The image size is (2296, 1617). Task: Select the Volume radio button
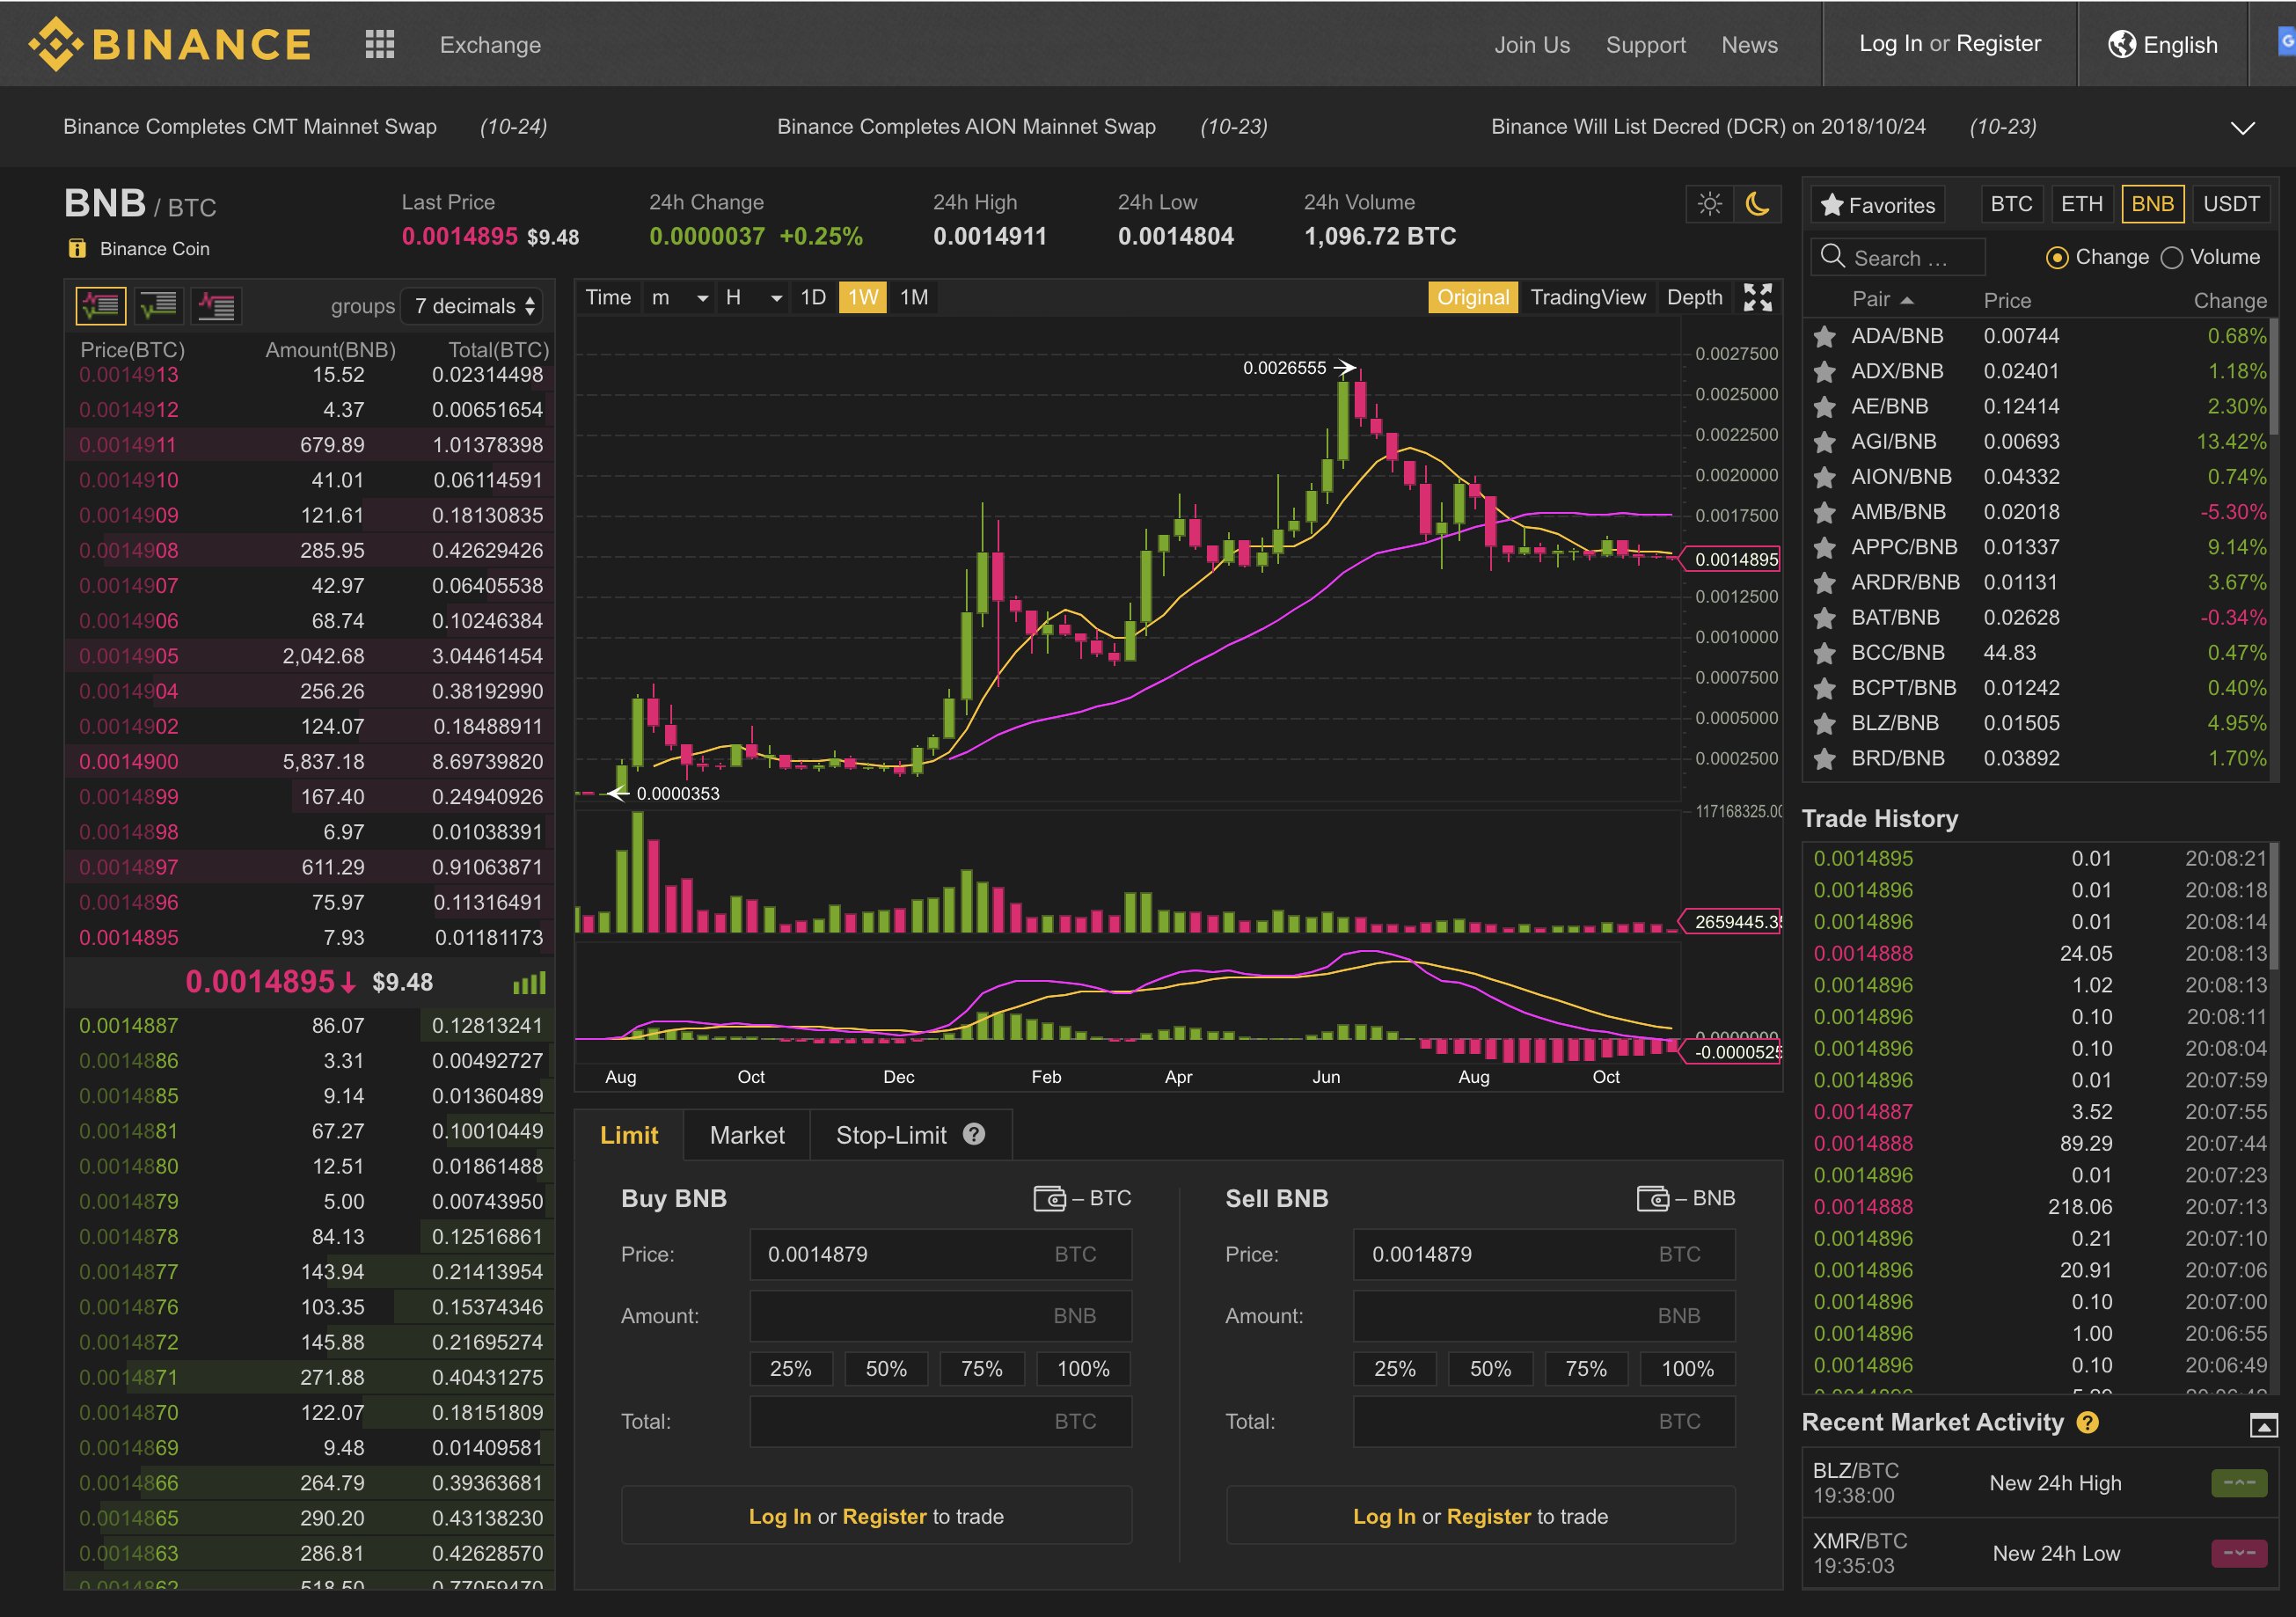pos(2171,258)
